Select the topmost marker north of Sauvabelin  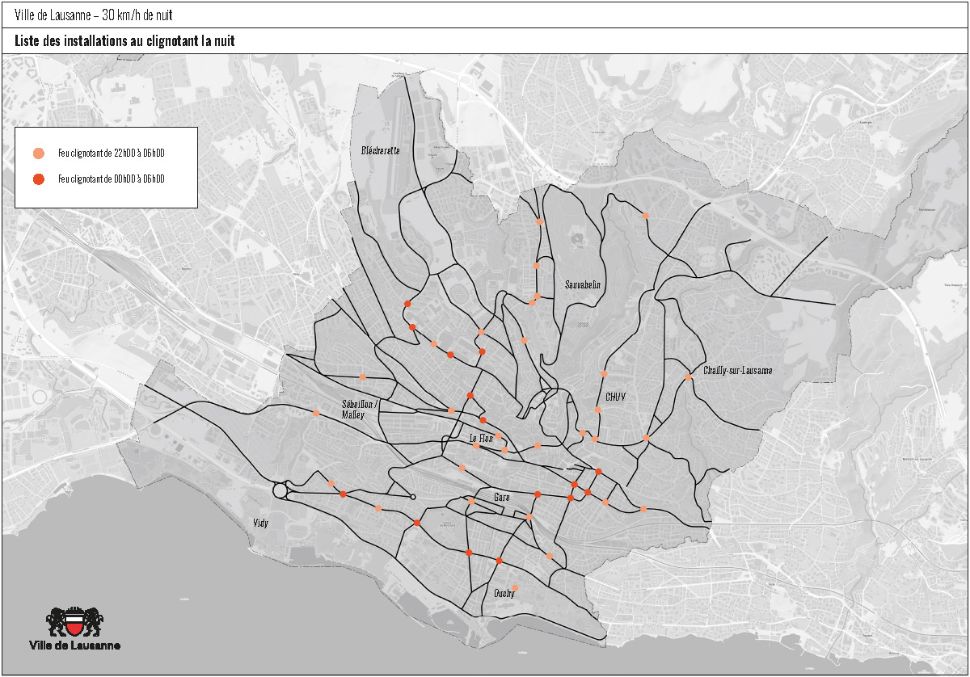point(539,222)
